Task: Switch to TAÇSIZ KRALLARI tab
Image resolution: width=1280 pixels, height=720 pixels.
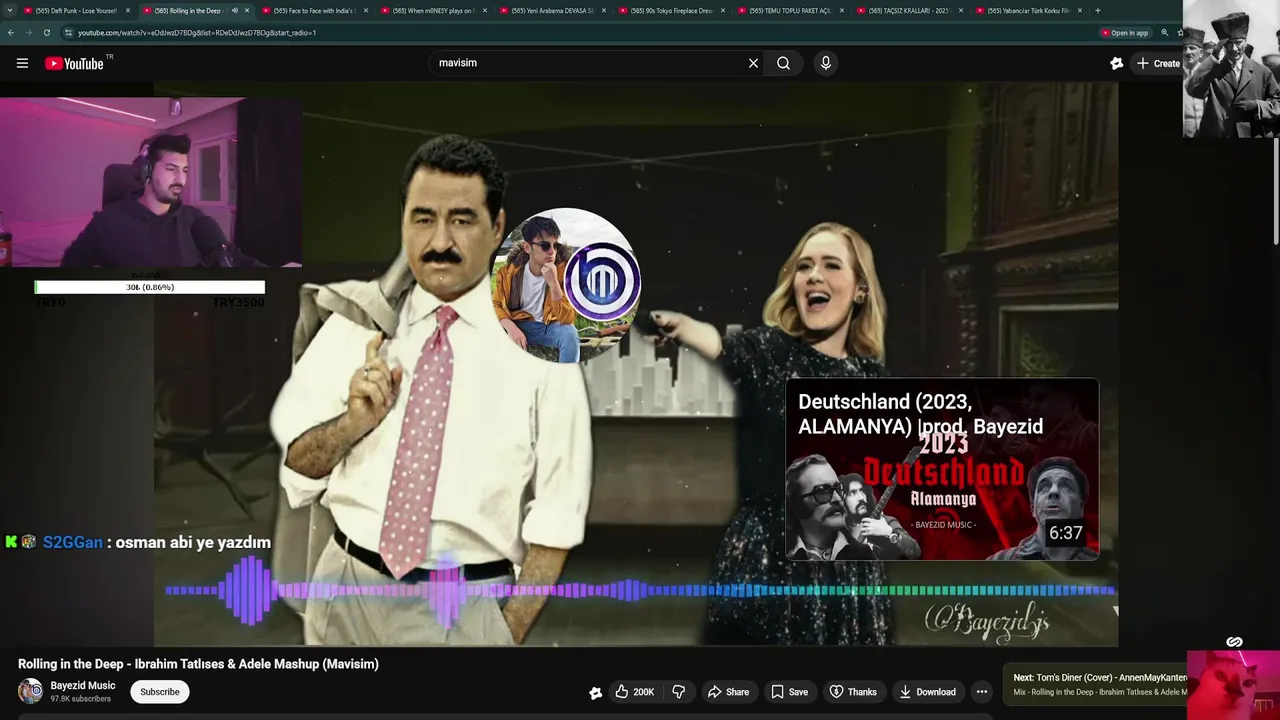Action: click(x=909, y=10)
